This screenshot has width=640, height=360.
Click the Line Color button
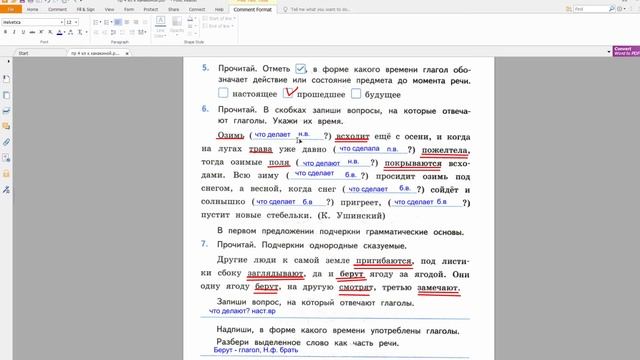pyautogui.click(x=160, y=27)
